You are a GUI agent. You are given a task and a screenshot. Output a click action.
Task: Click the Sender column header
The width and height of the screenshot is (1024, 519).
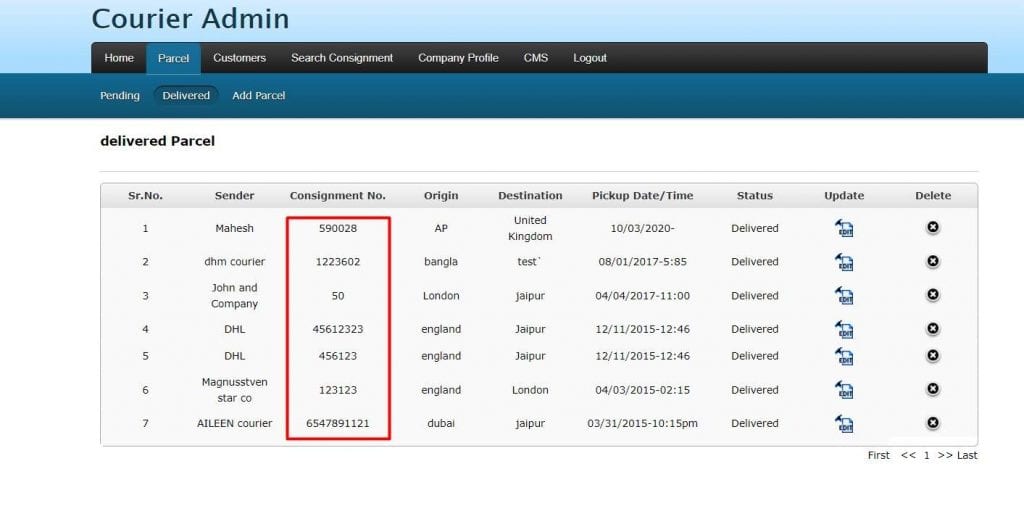pyautogui.click(x=234, y=195)
